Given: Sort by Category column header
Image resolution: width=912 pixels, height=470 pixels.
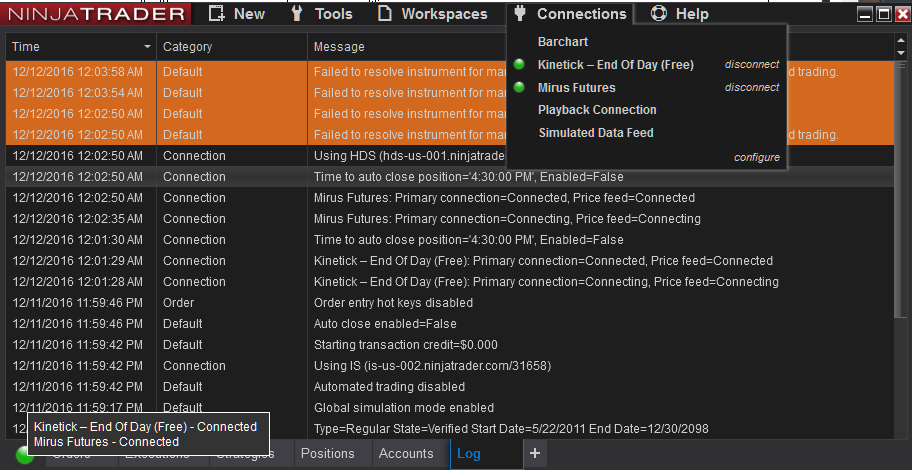Looking at the screenshot, I should click(x=187, y=47).
